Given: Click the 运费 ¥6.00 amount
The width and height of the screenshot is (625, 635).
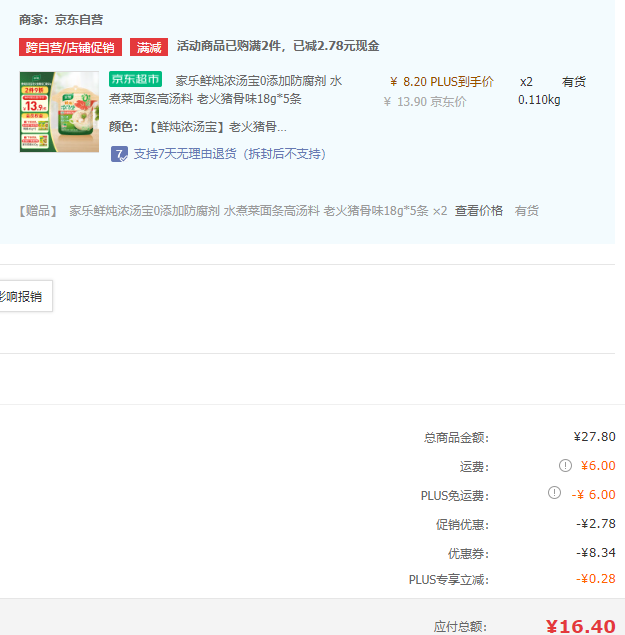Looking at the screenshot, I should 598,466.
